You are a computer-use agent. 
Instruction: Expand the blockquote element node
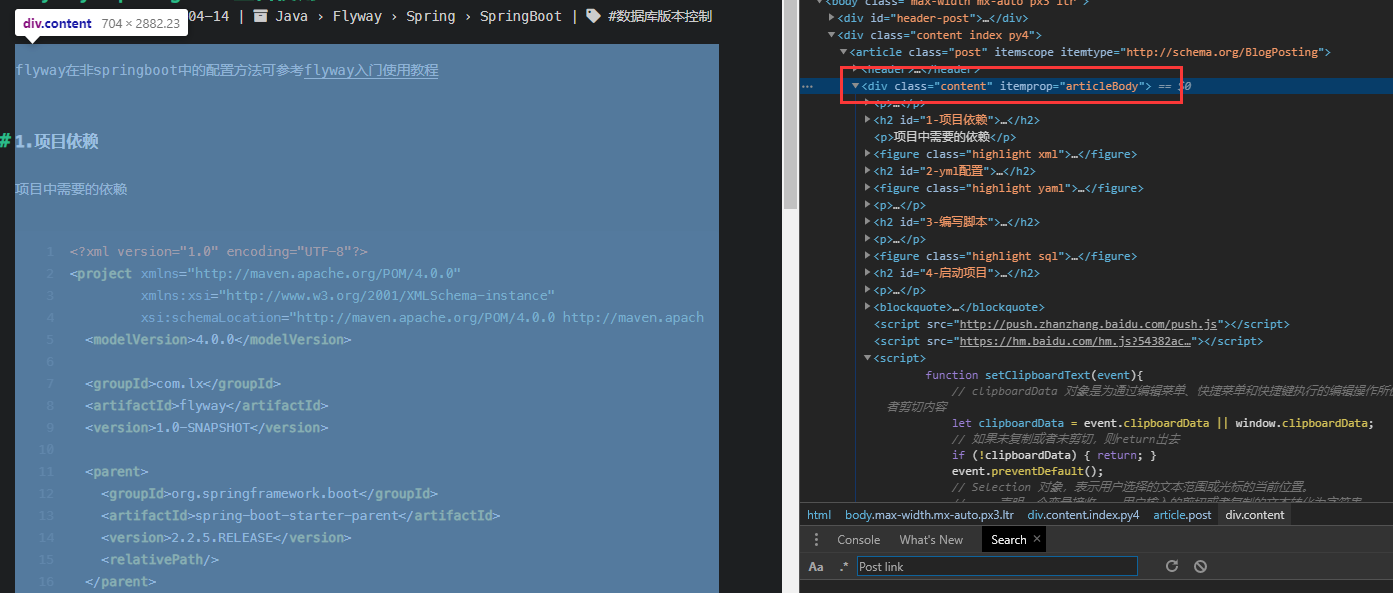(867, 307)
